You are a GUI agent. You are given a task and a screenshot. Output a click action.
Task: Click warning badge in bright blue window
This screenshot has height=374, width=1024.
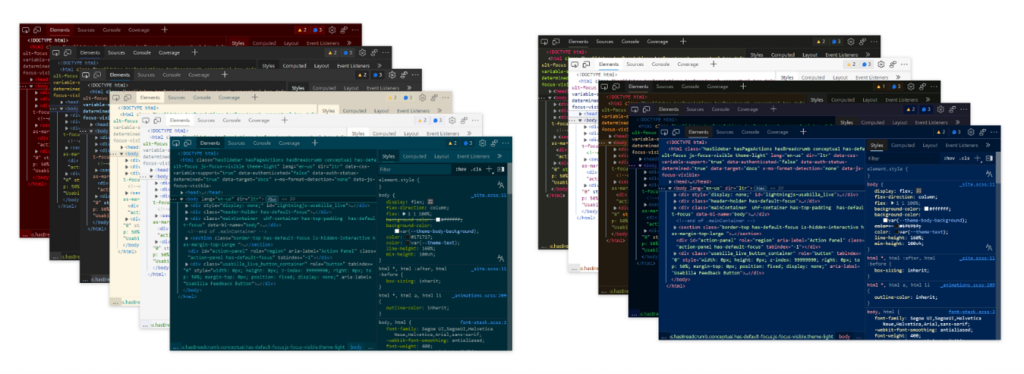click(941, 132)
